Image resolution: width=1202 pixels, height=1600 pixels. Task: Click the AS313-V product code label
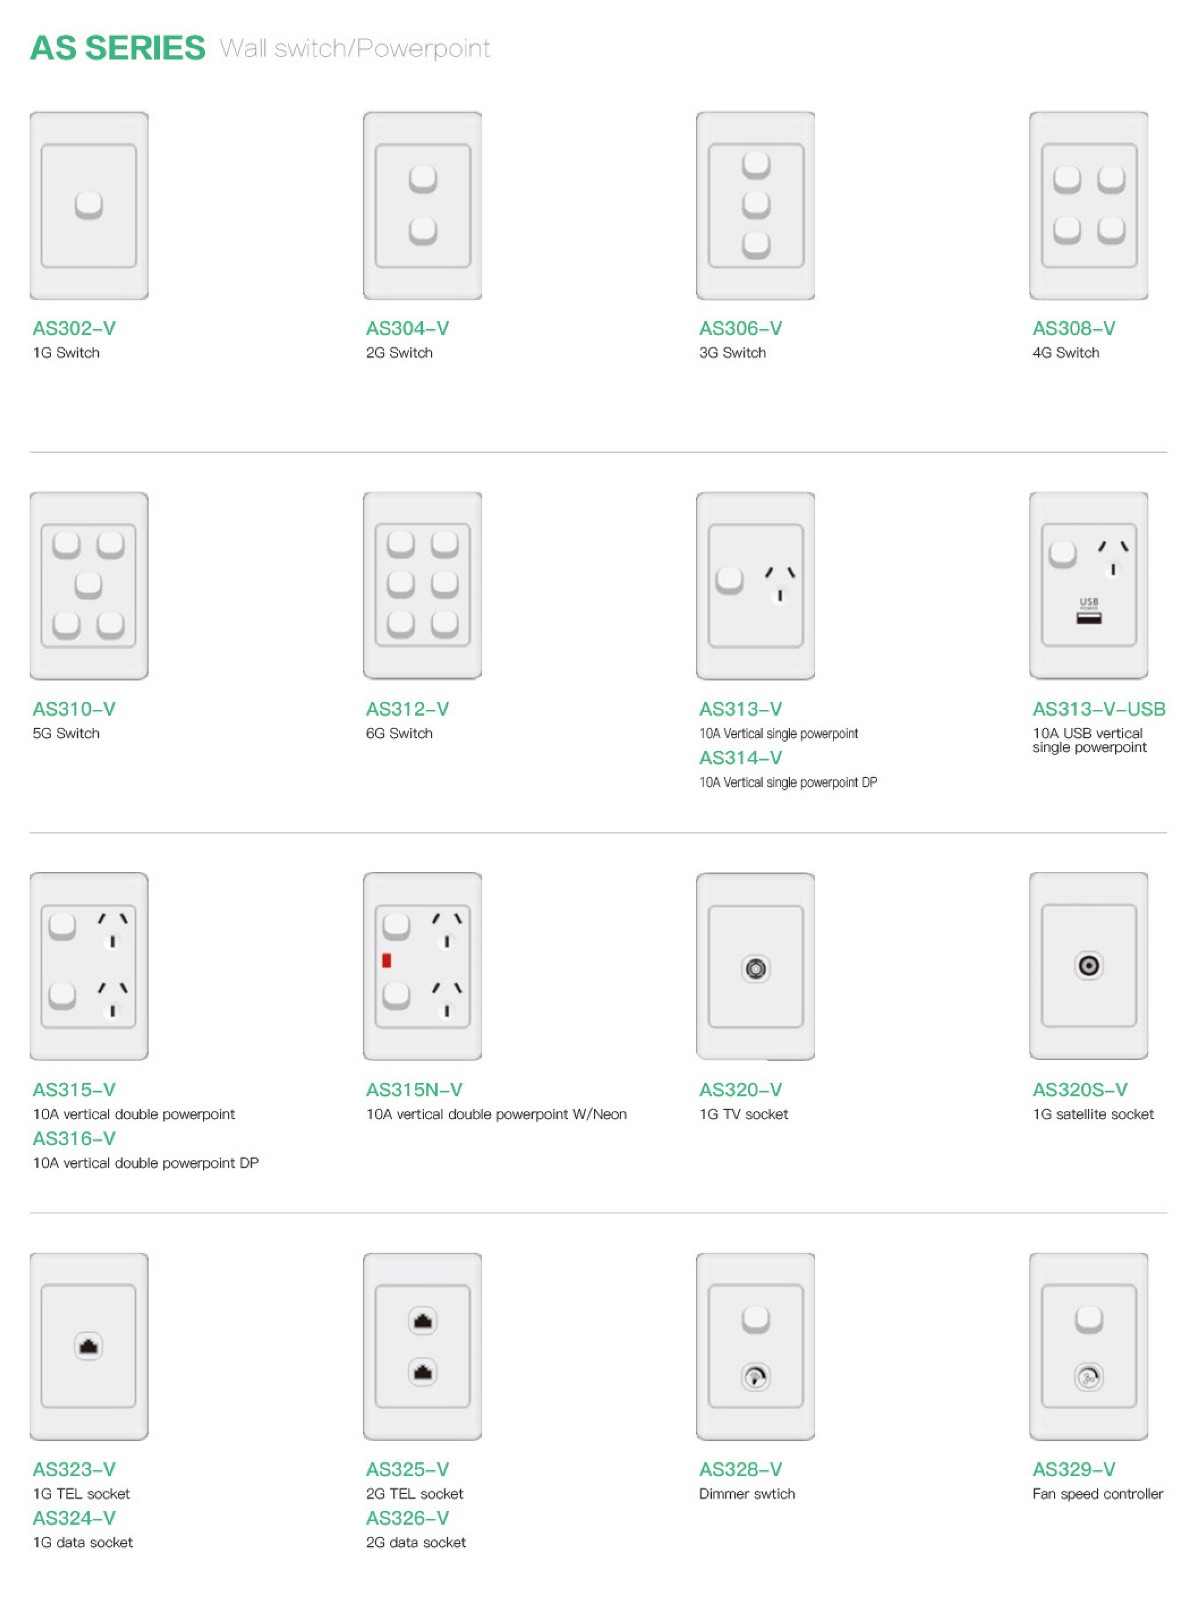click(741, 709)
